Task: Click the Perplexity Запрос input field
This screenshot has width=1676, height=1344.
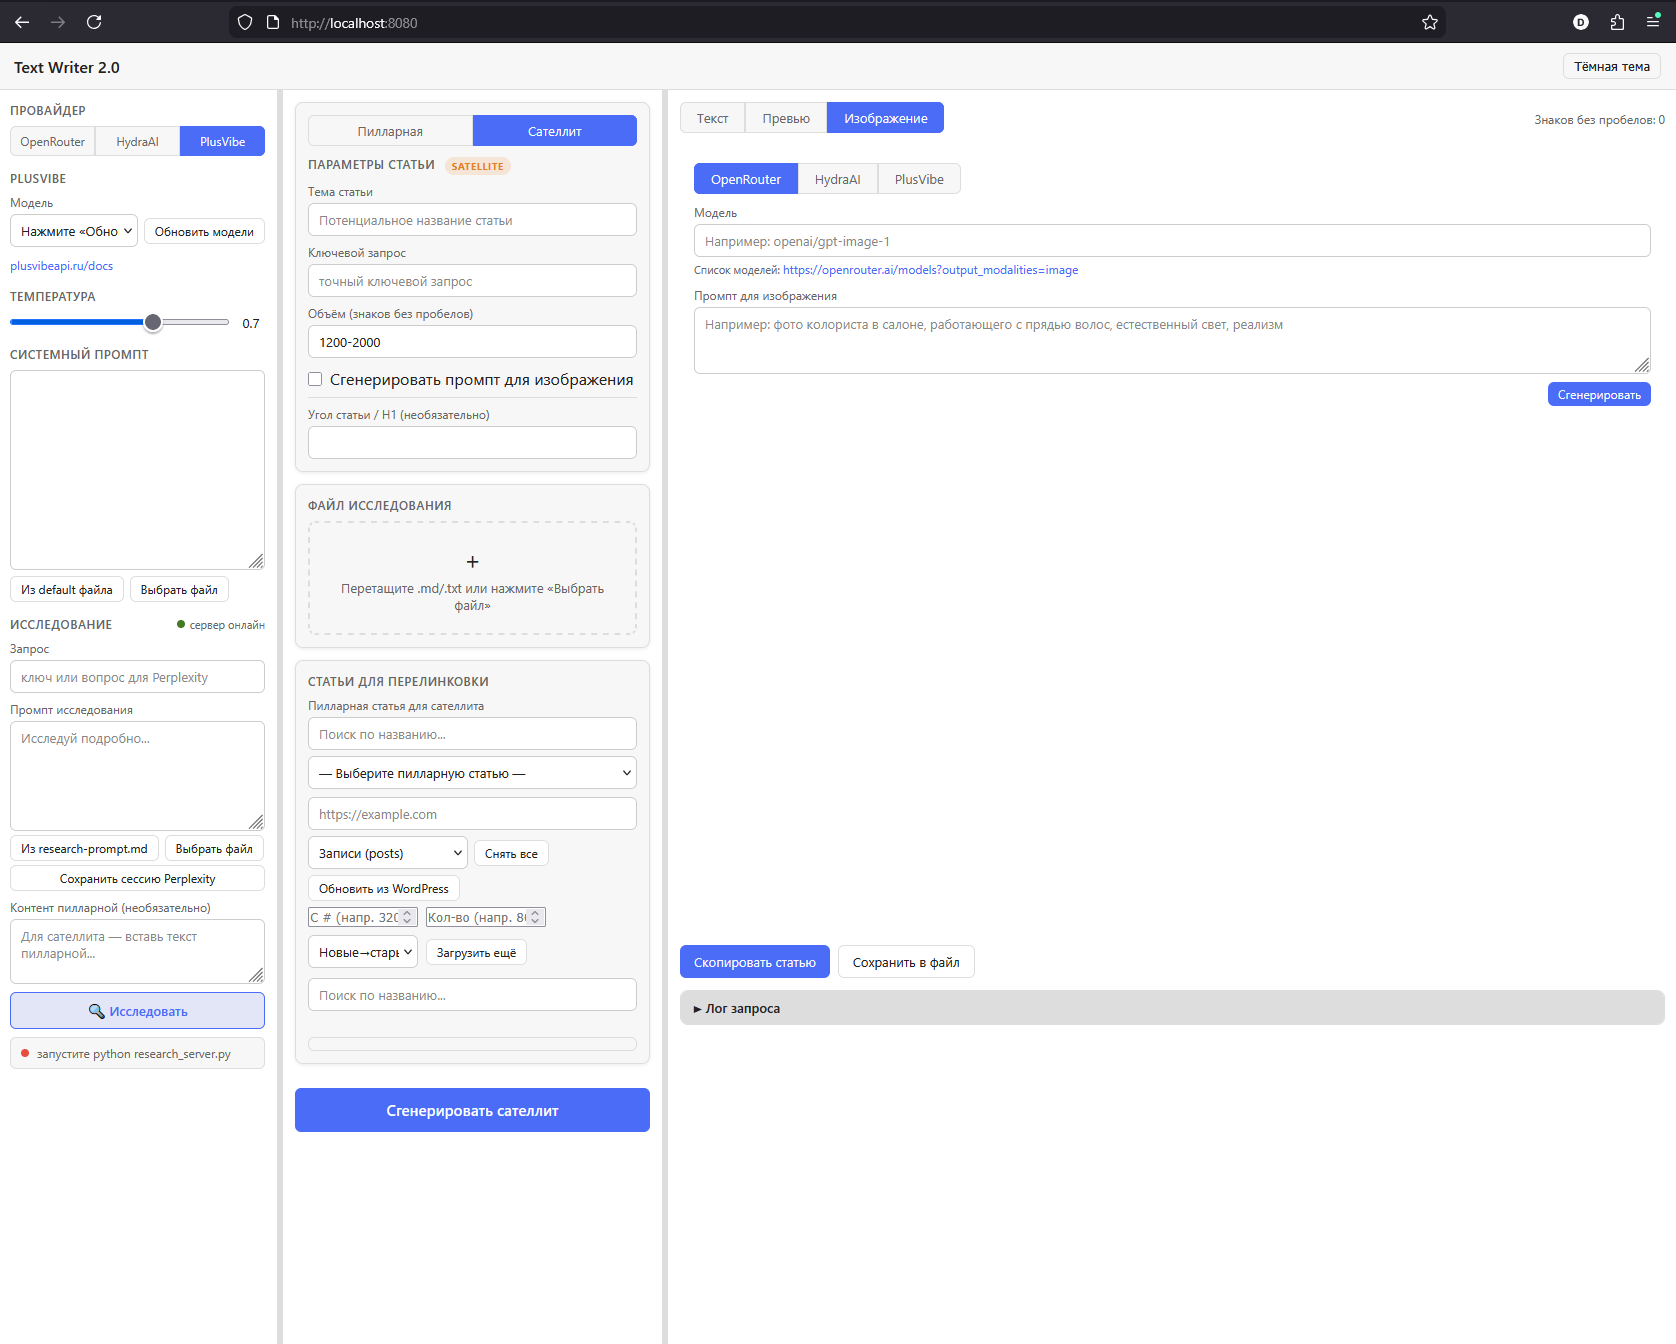Action: 137,677
